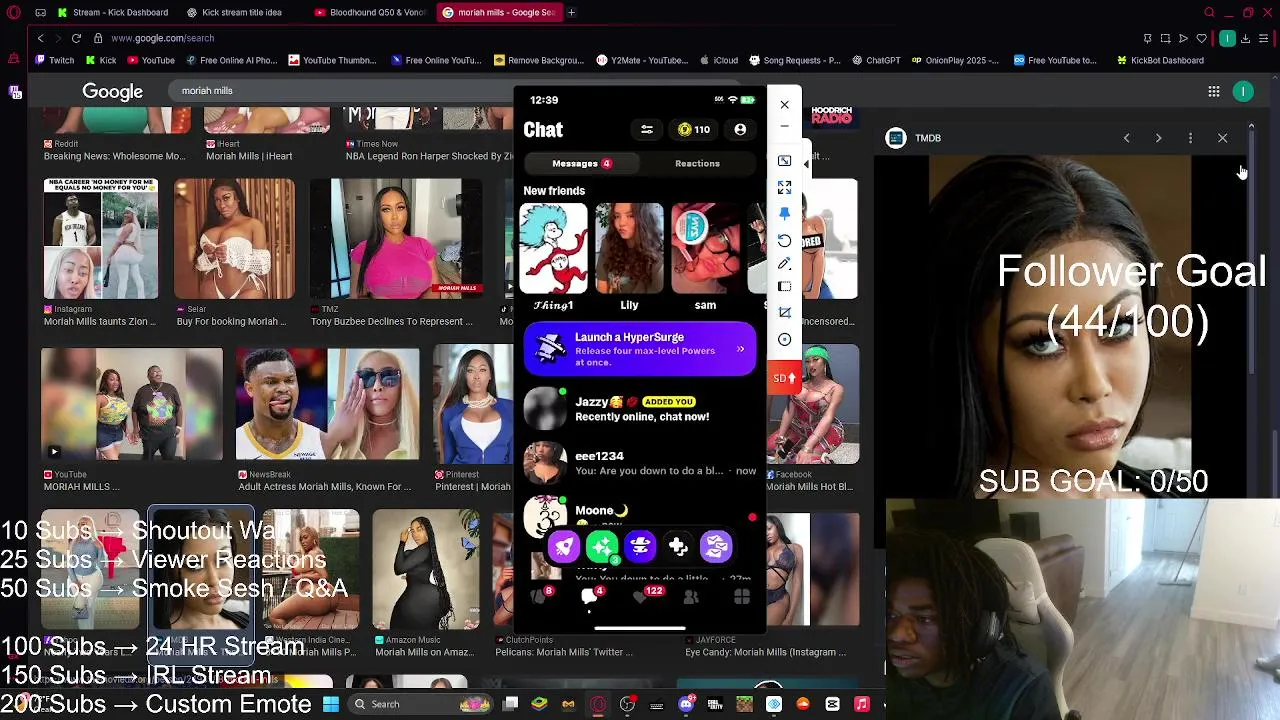The width and height of the screenshot is (1280, 720).
Task: Open the chat bubble tab with badge 4
Action: [590, 596]
